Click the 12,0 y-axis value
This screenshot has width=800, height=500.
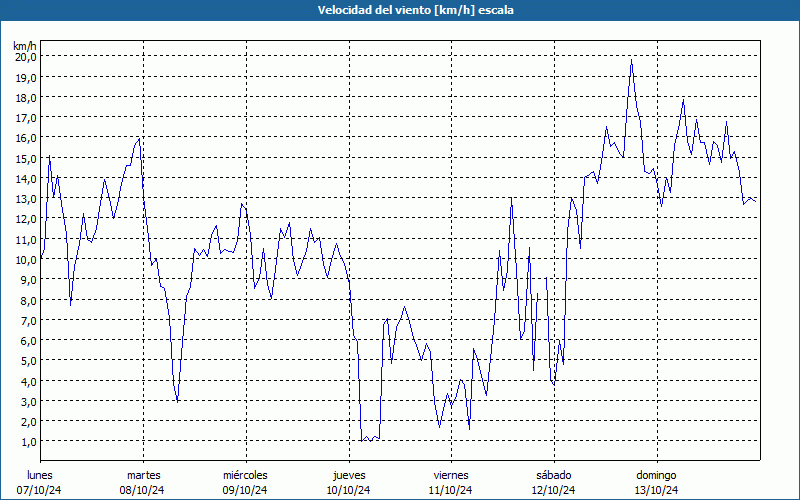coord(26,218)
